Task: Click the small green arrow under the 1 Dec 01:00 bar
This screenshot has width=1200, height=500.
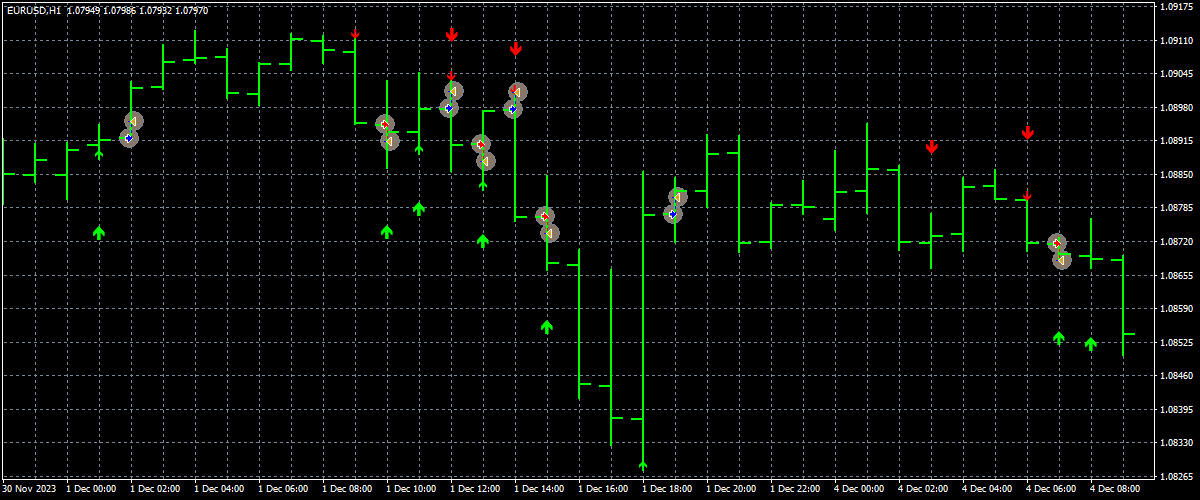Action: 99,154
